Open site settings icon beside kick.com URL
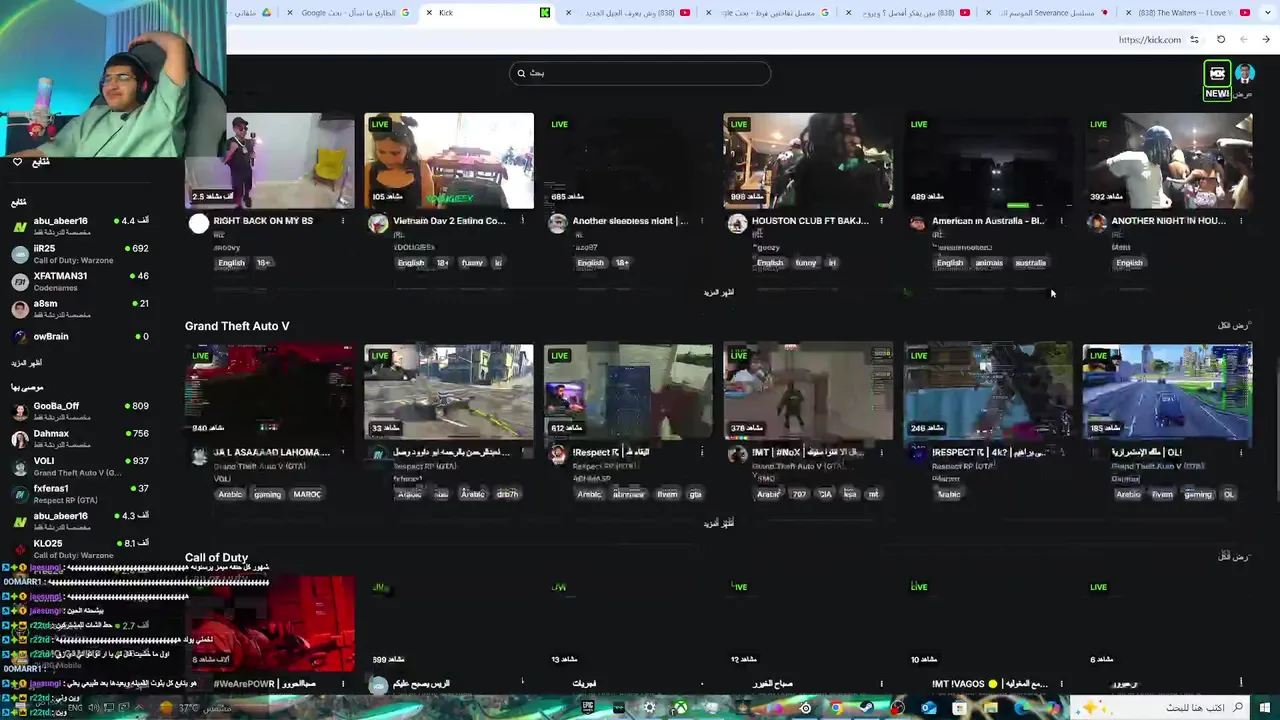The height and width of the screenshot is (720, 1280). coord(1194,40)
